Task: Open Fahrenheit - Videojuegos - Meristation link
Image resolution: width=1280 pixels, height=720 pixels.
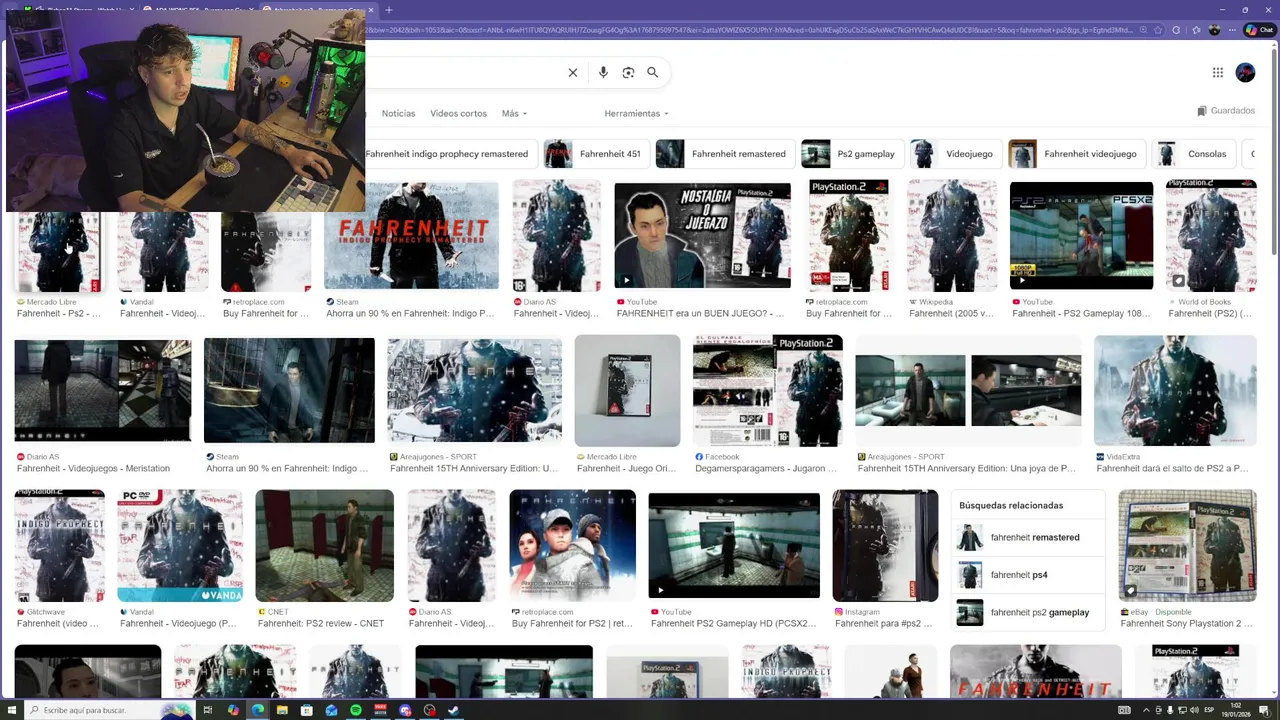Action: pyautogui.click(x=93, y=468)
